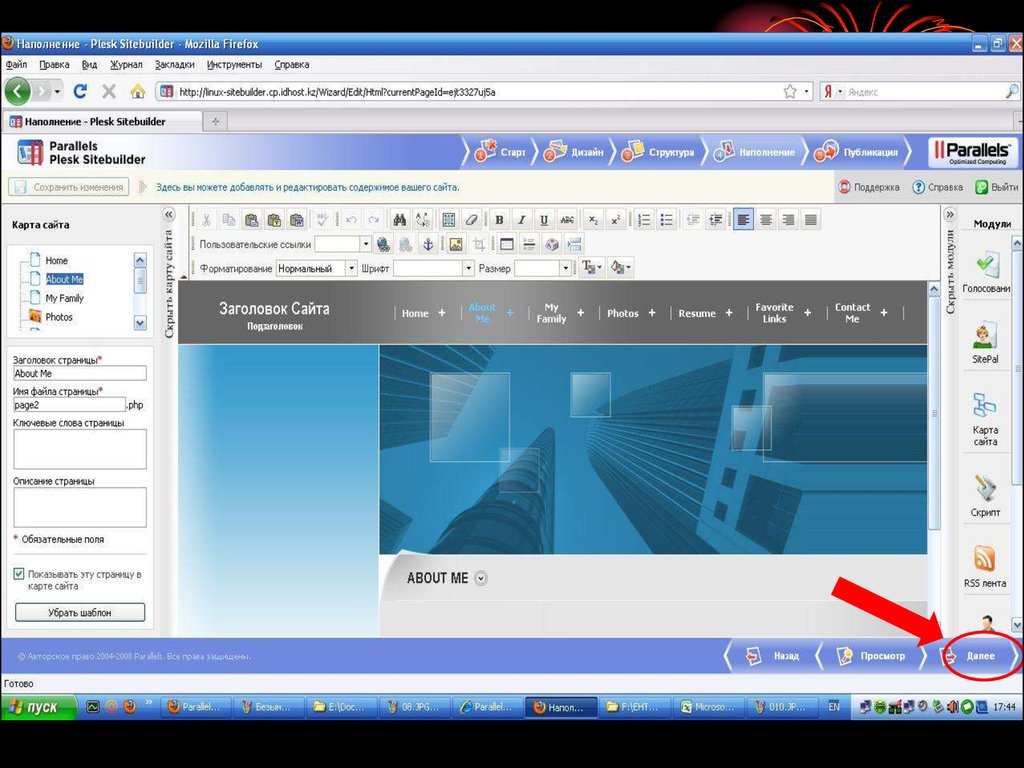Screen dimensions: 1024x768
Task: Open the Закладки menu
Action: click(x=175, y=65)
